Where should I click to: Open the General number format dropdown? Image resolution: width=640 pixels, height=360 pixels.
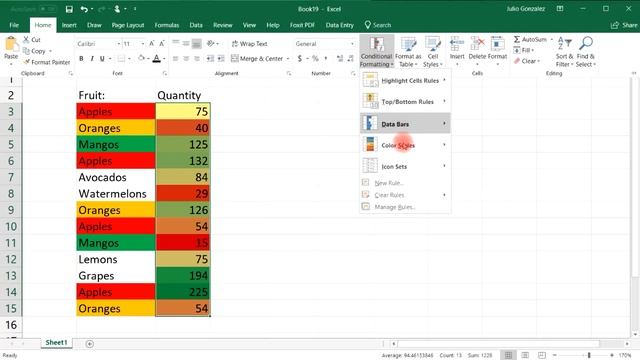[x=352, y=44]
